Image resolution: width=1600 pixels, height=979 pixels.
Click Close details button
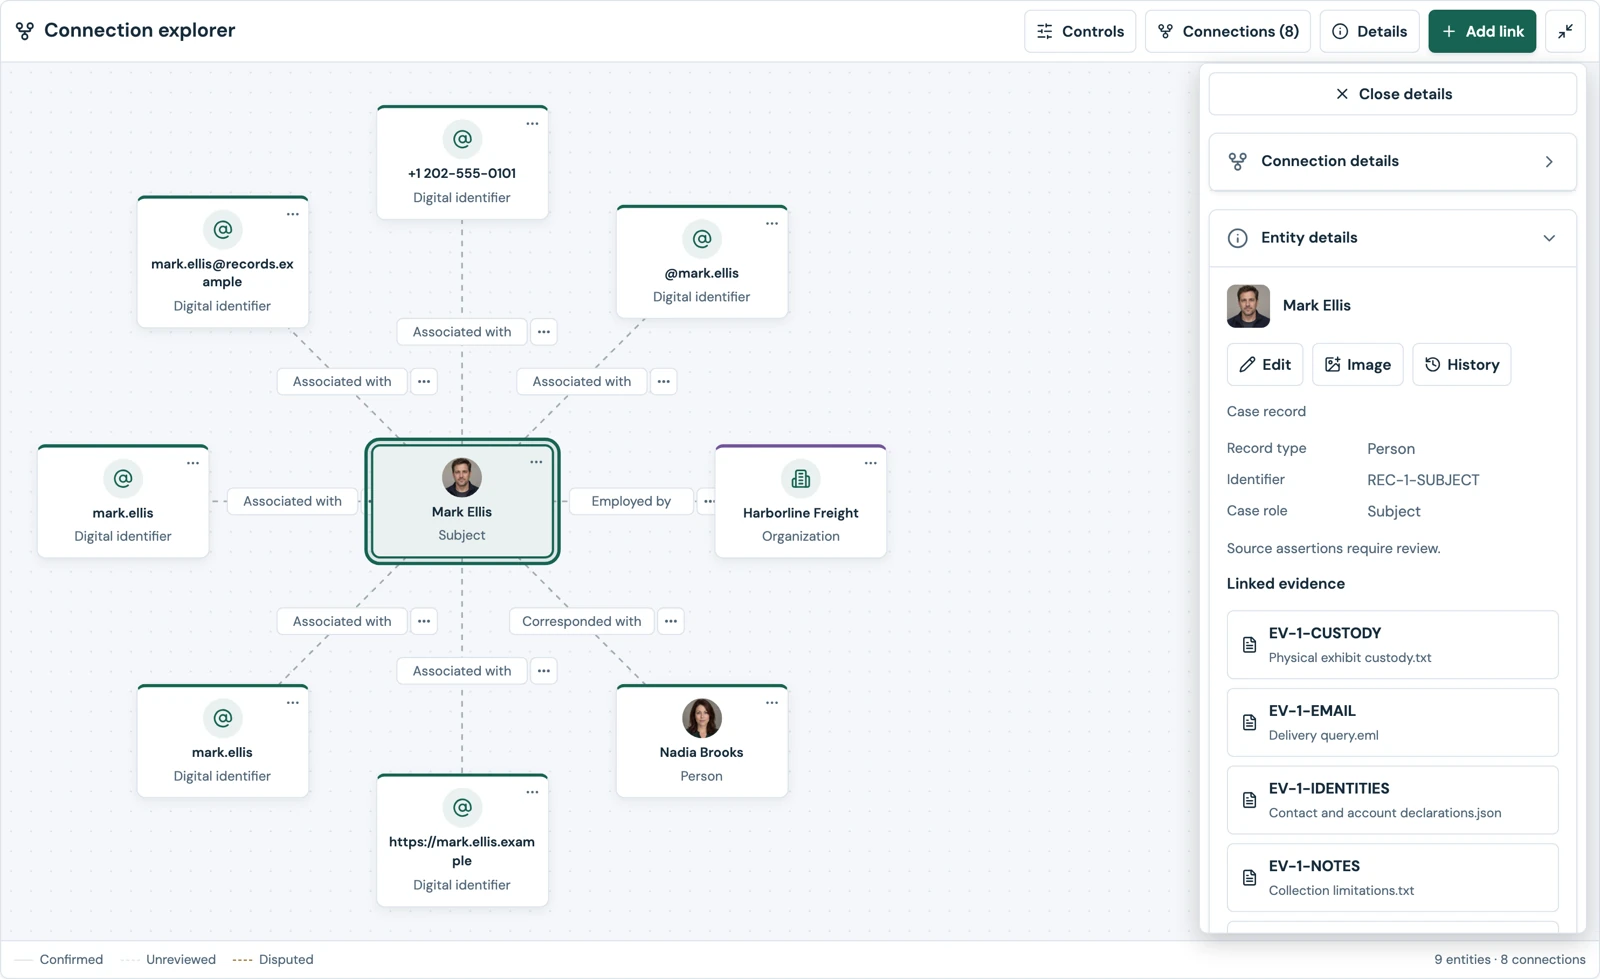click(x=1392, y=94)
